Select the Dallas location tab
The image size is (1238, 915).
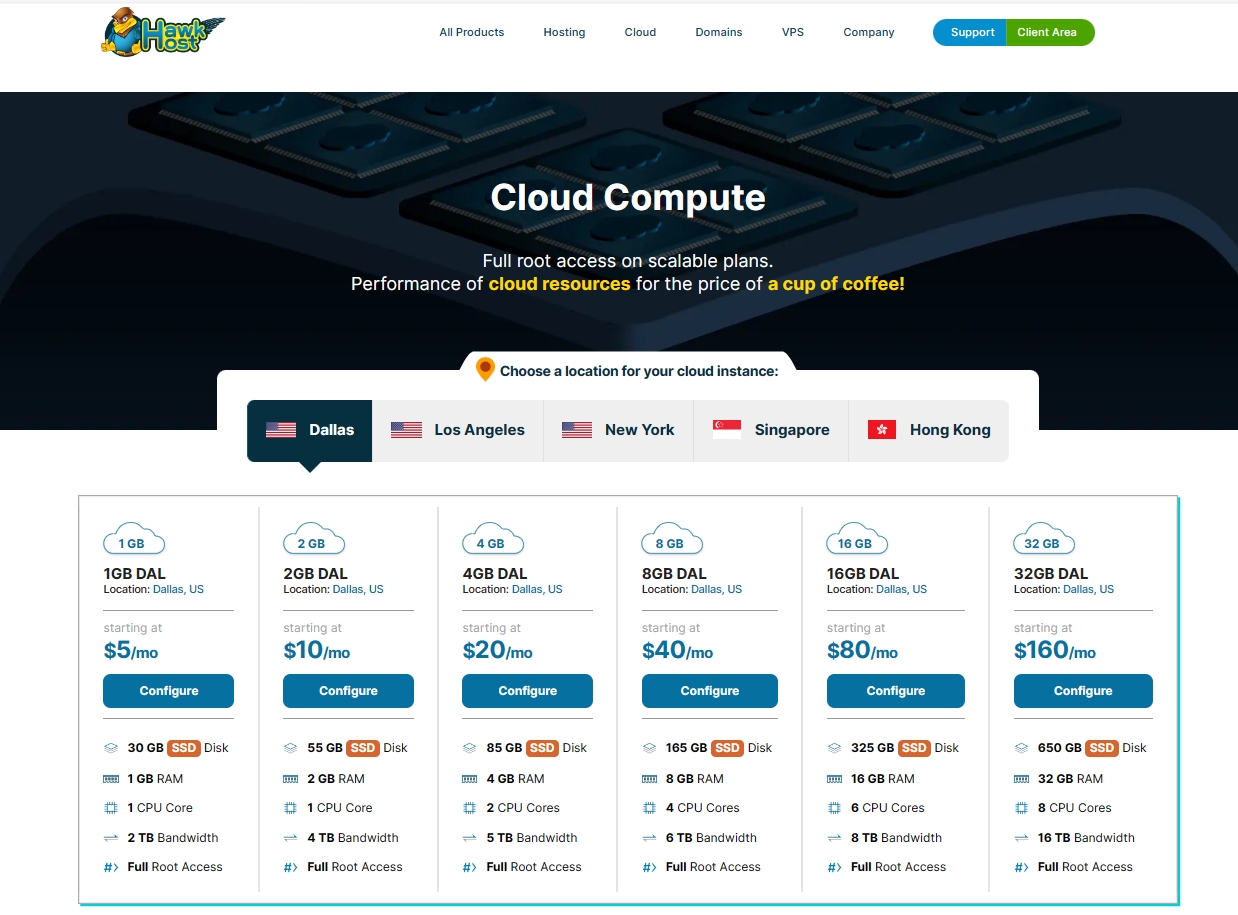[310, 431]
